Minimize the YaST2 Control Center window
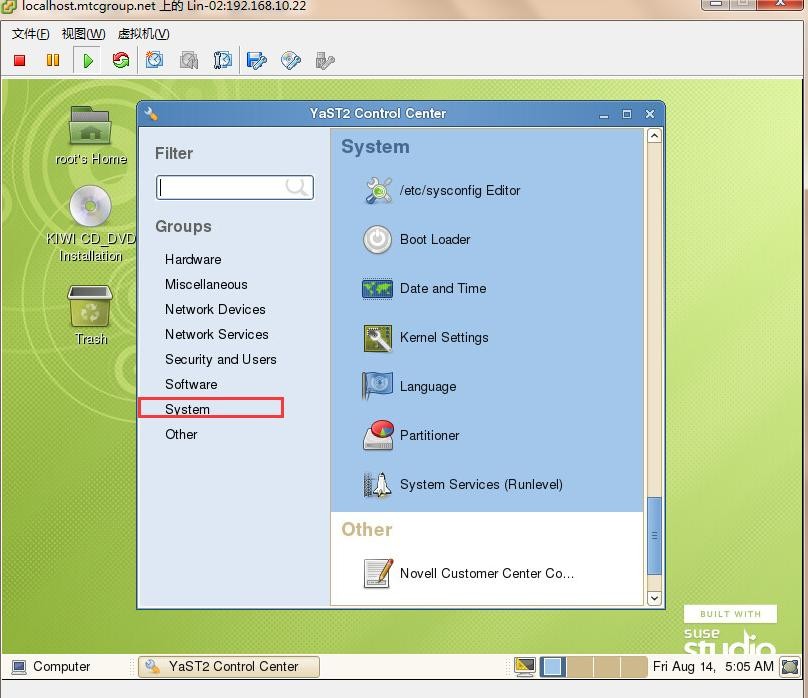 [604, 114]
